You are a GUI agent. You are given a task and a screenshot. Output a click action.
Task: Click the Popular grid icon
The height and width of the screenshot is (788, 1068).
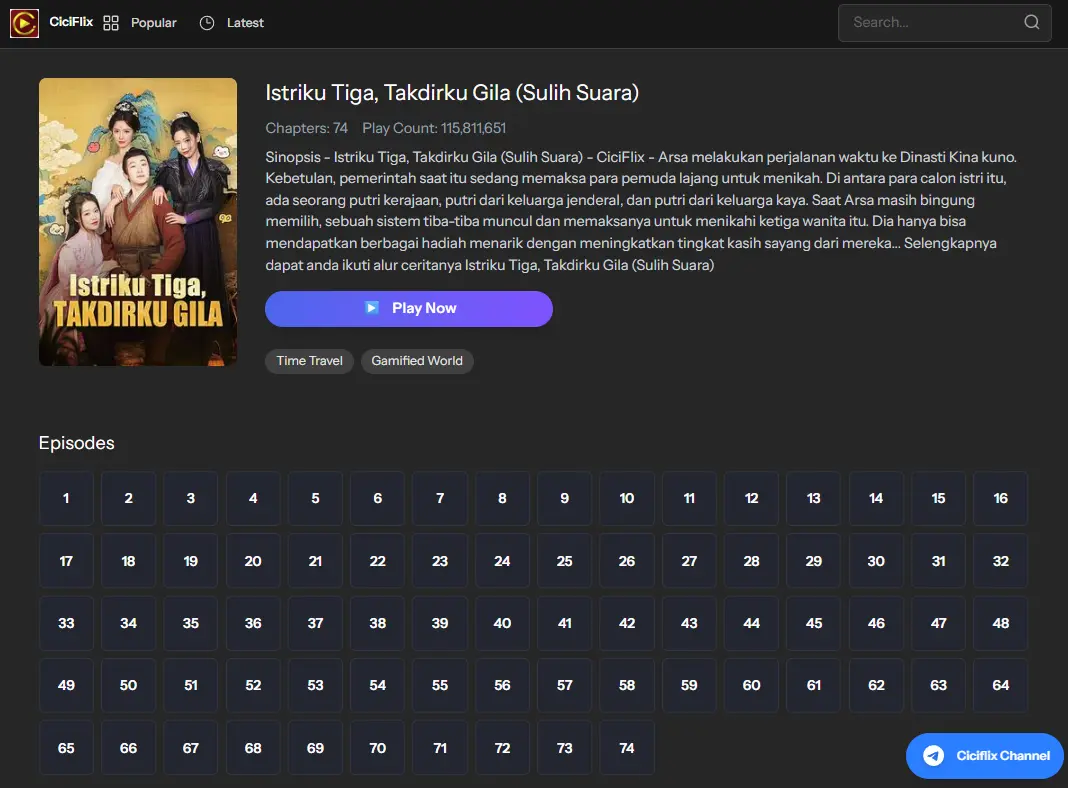click(x=111, y=23)
